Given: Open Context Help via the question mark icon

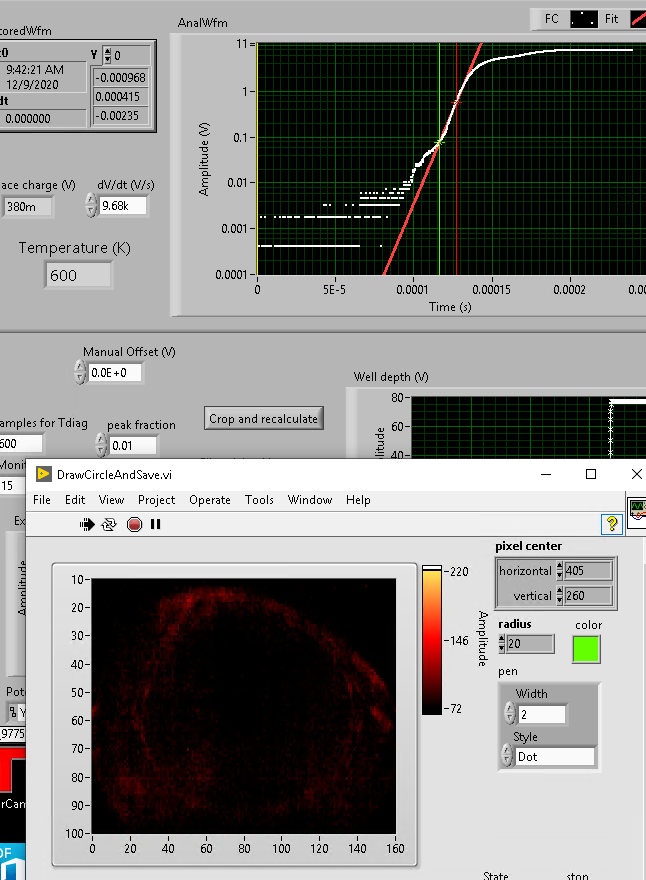Looking at the screenshot, I should click(612, 524).
